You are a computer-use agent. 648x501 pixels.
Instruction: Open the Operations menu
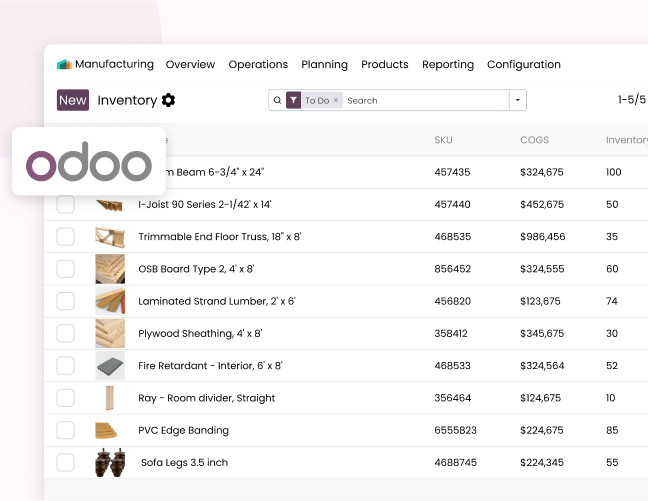(258, 64)
